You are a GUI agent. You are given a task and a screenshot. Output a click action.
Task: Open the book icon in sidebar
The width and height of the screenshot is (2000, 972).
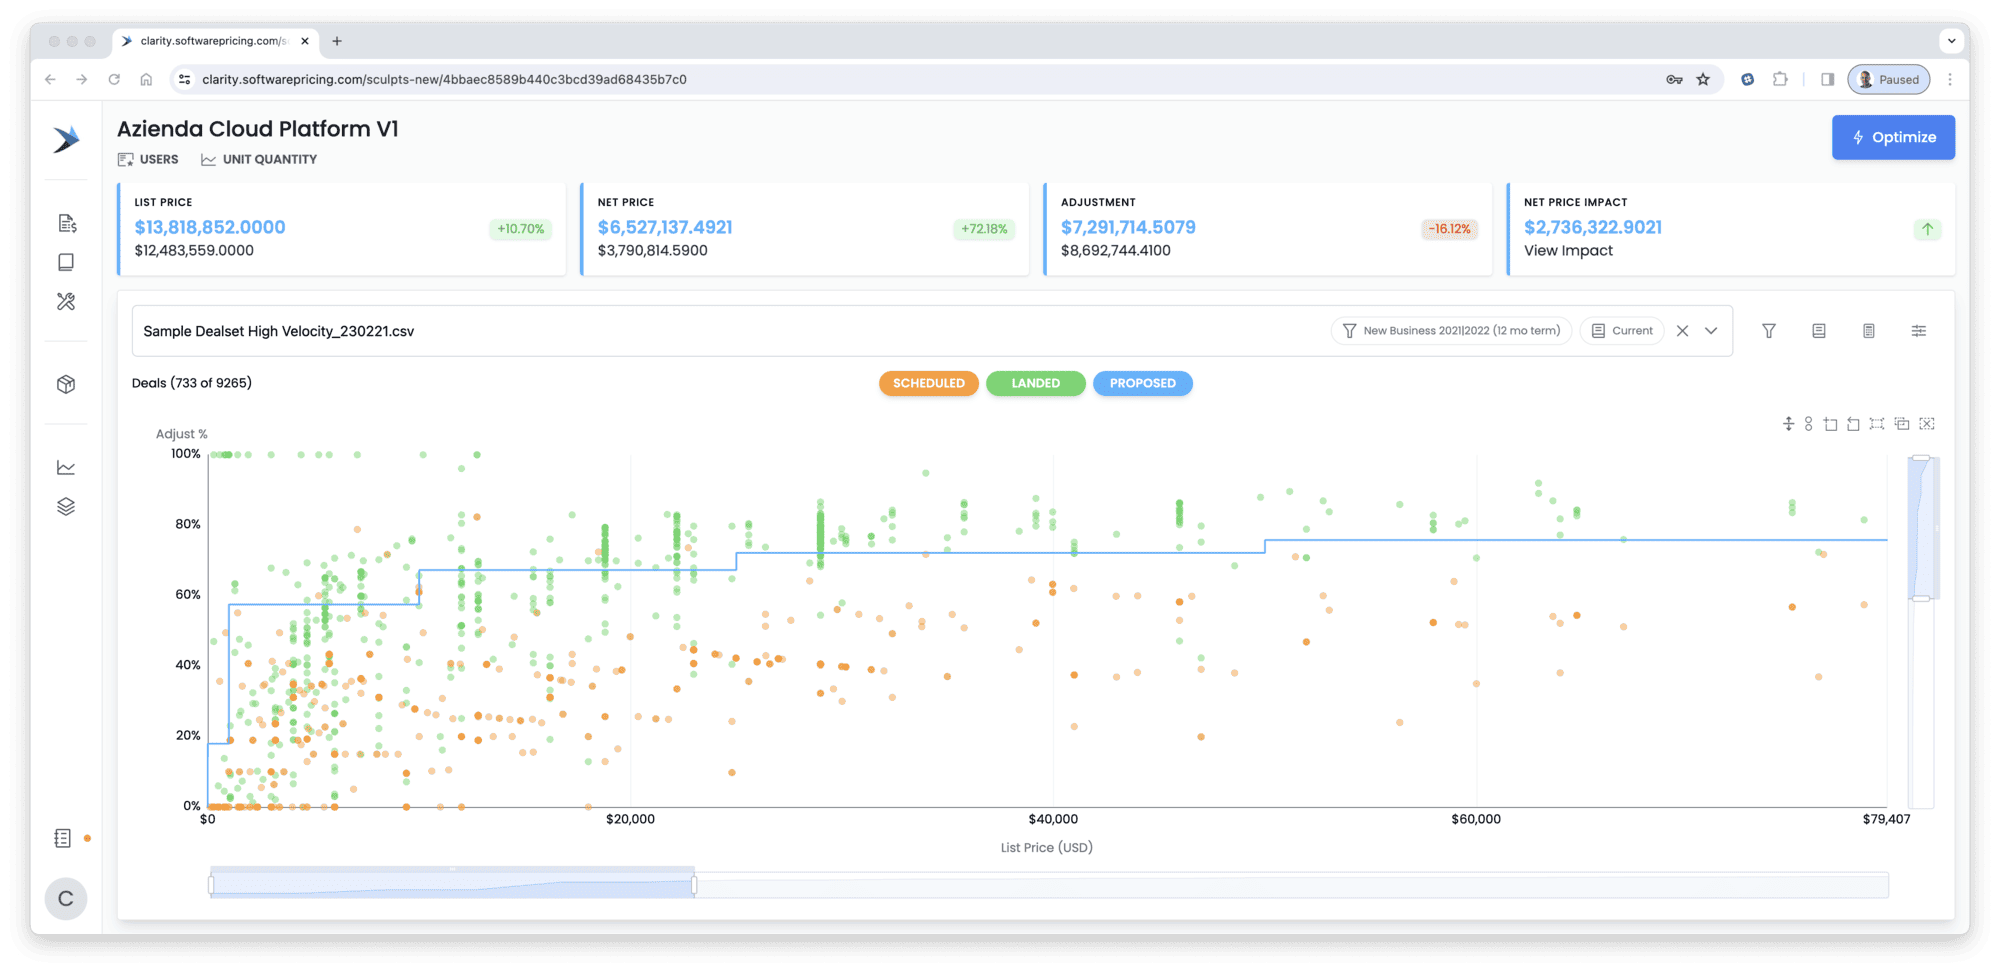[x=66, y=262]
